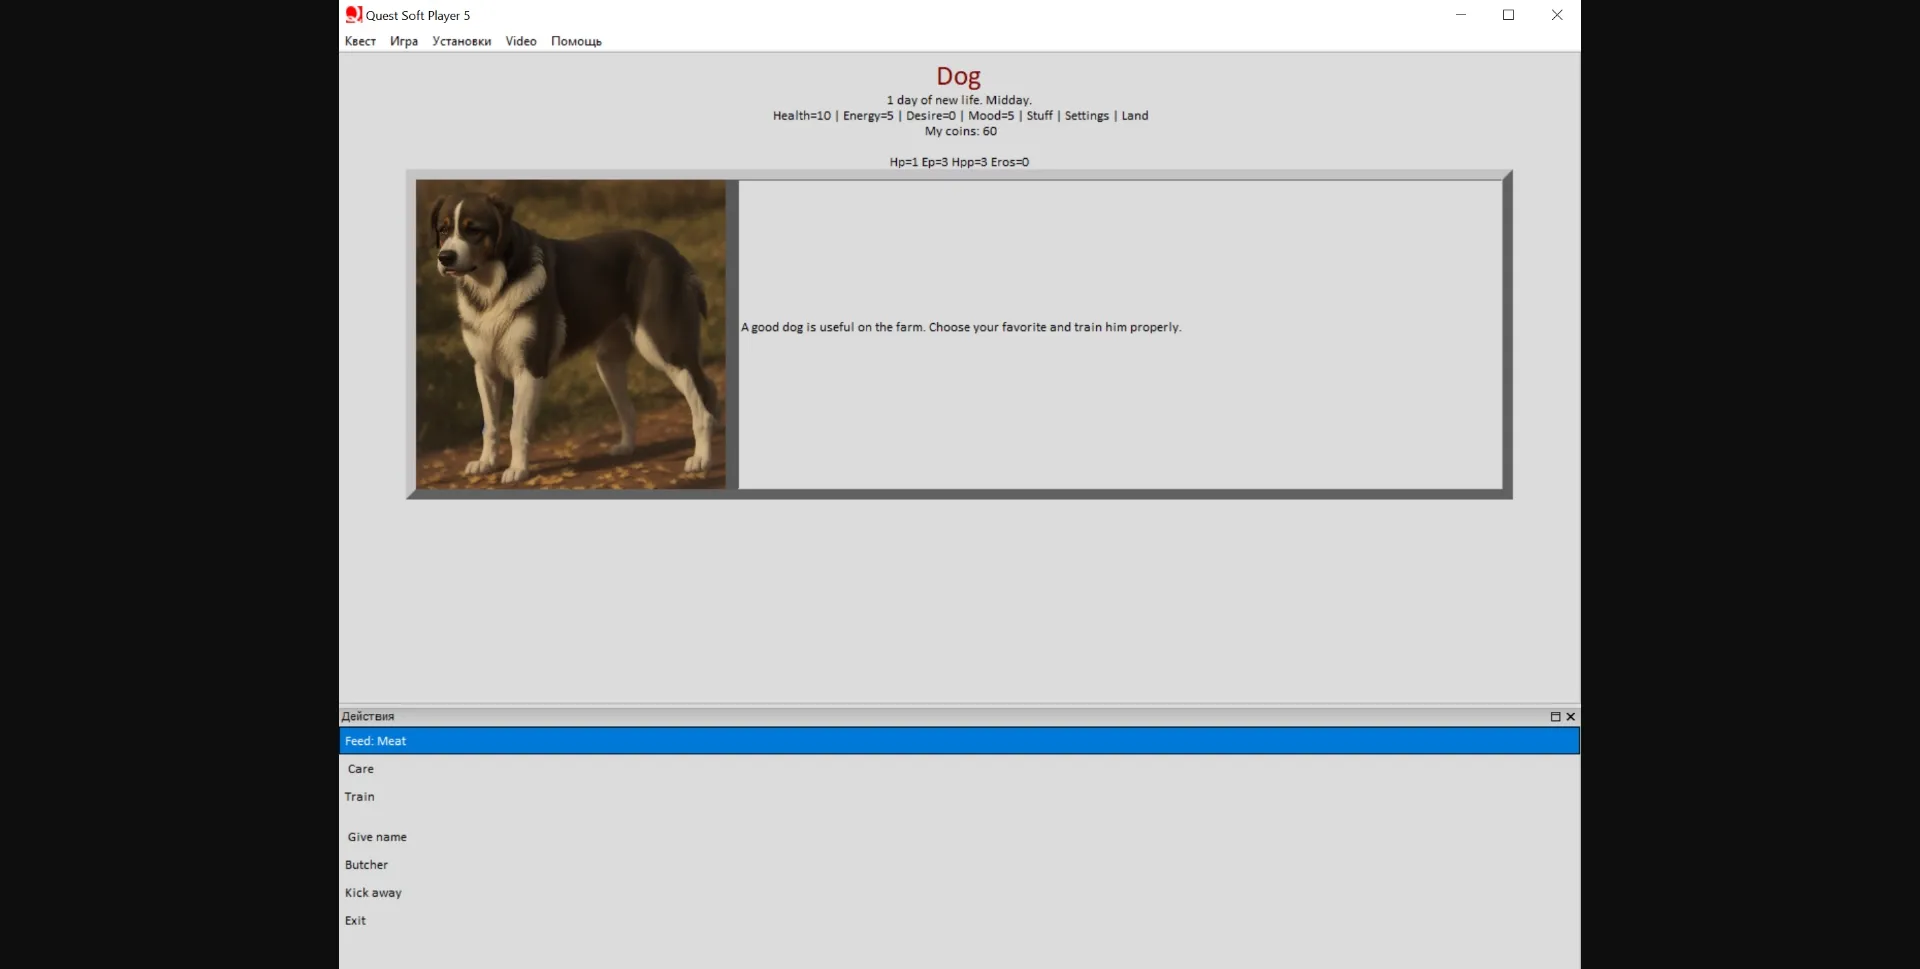
Task: Open the Установки menu
Action: 461,41
